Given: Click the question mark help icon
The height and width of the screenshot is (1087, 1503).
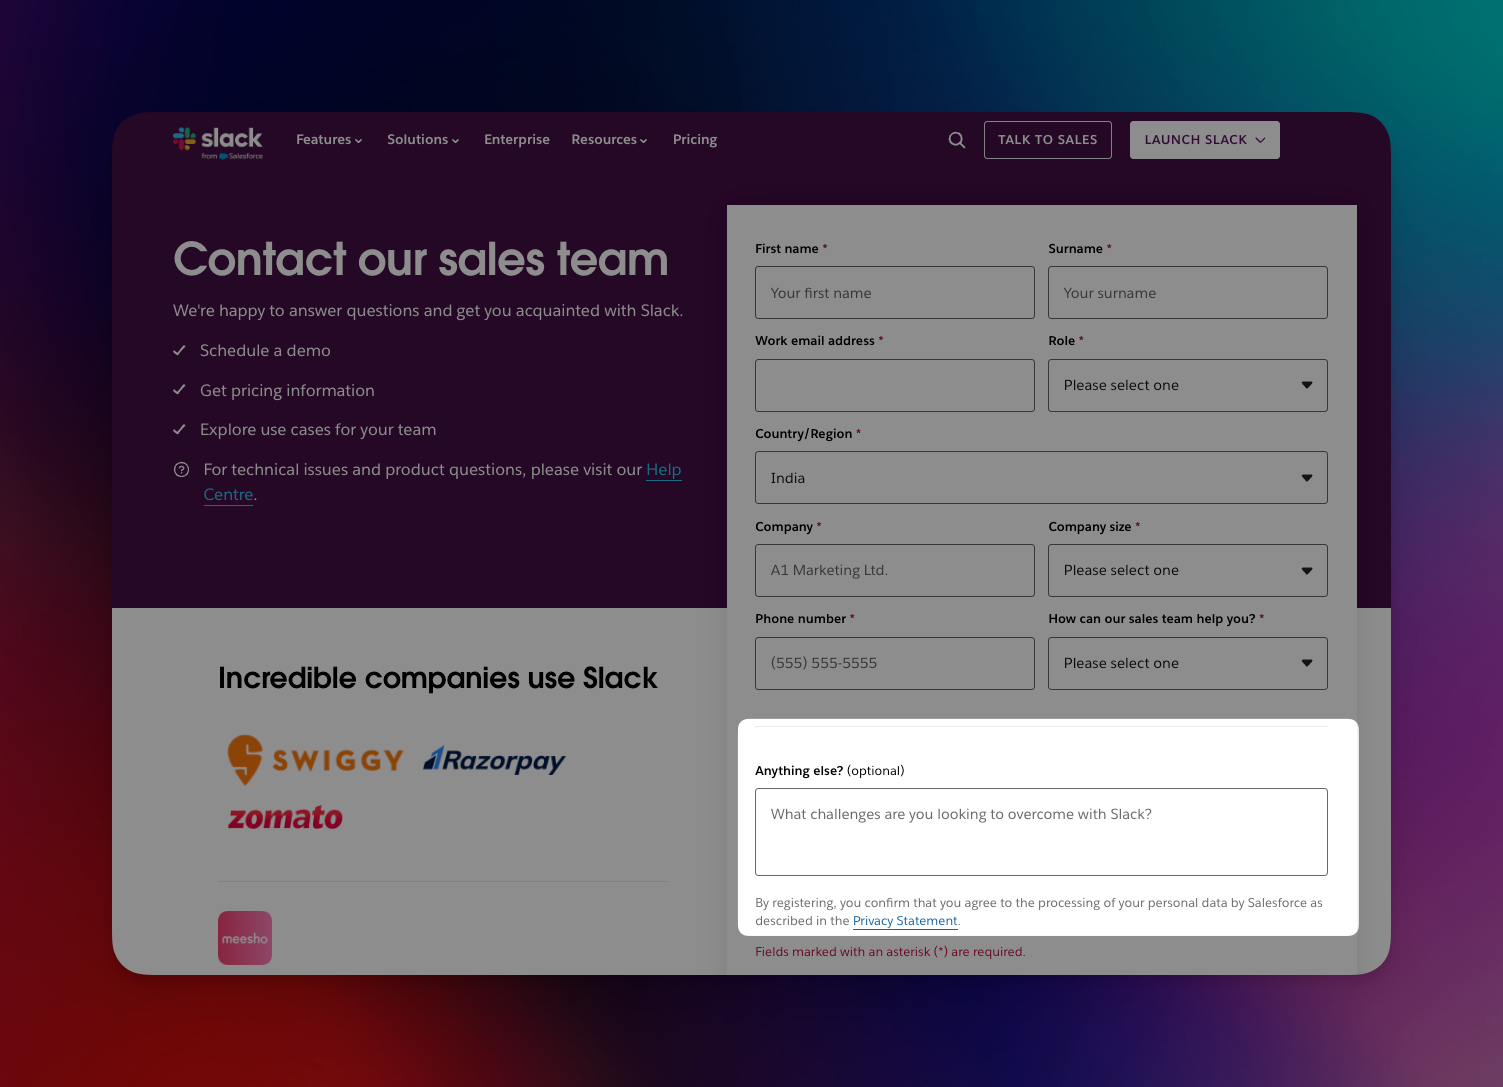Looking at the screenshot, I should coord(182,470).
